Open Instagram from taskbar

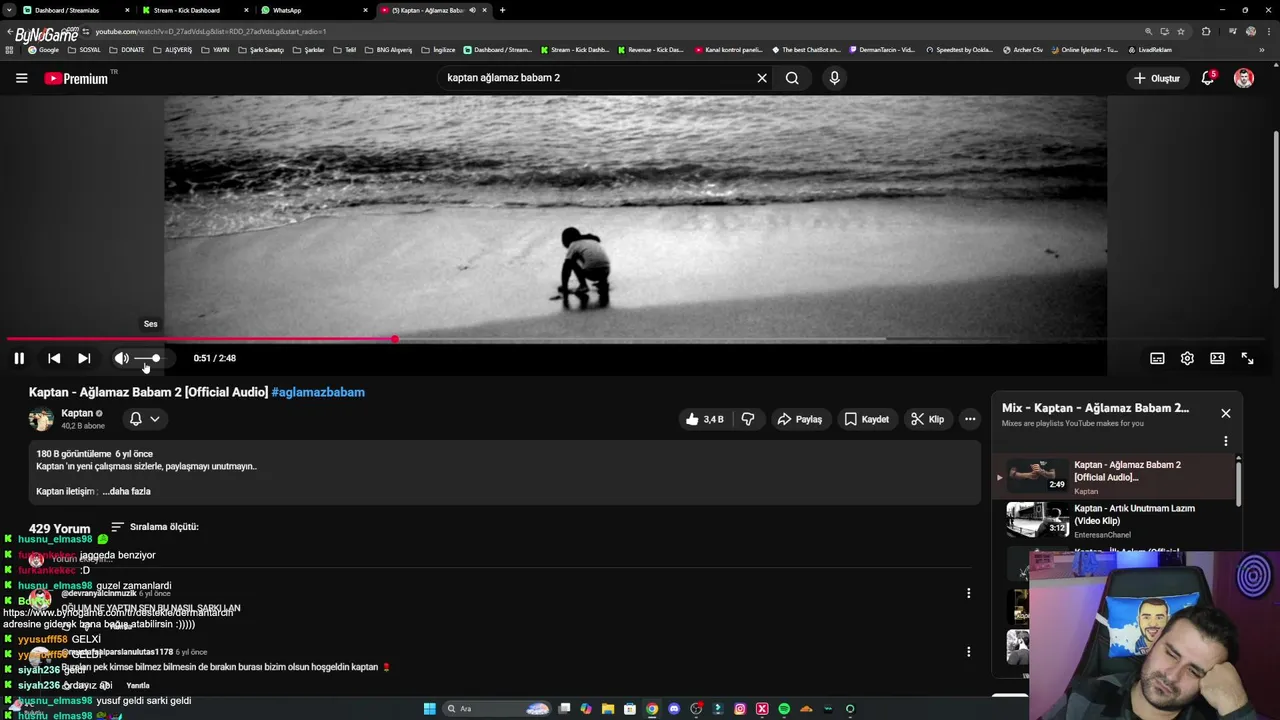tap(740, 709)
